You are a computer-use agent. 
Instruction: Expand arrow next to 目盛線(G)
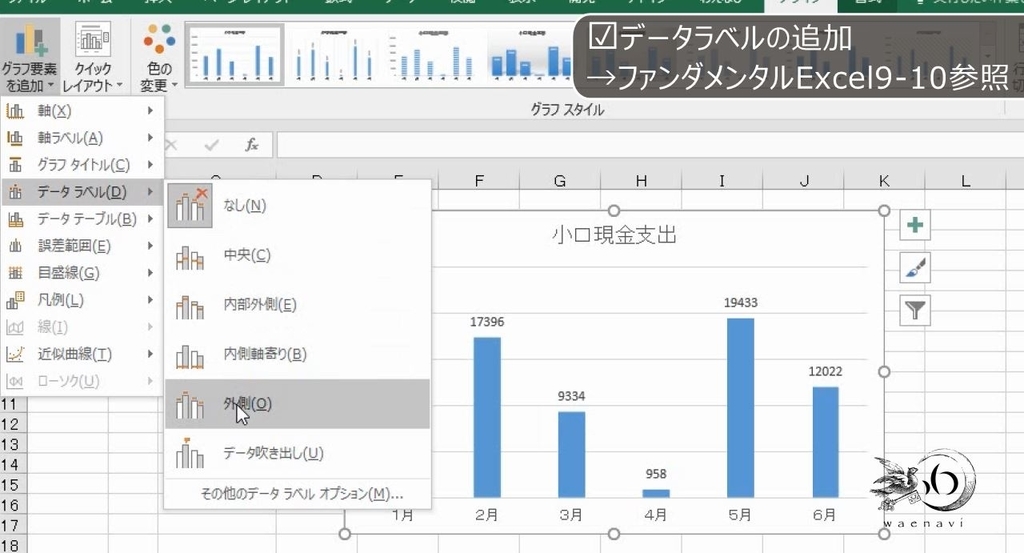tap(150, 273)
